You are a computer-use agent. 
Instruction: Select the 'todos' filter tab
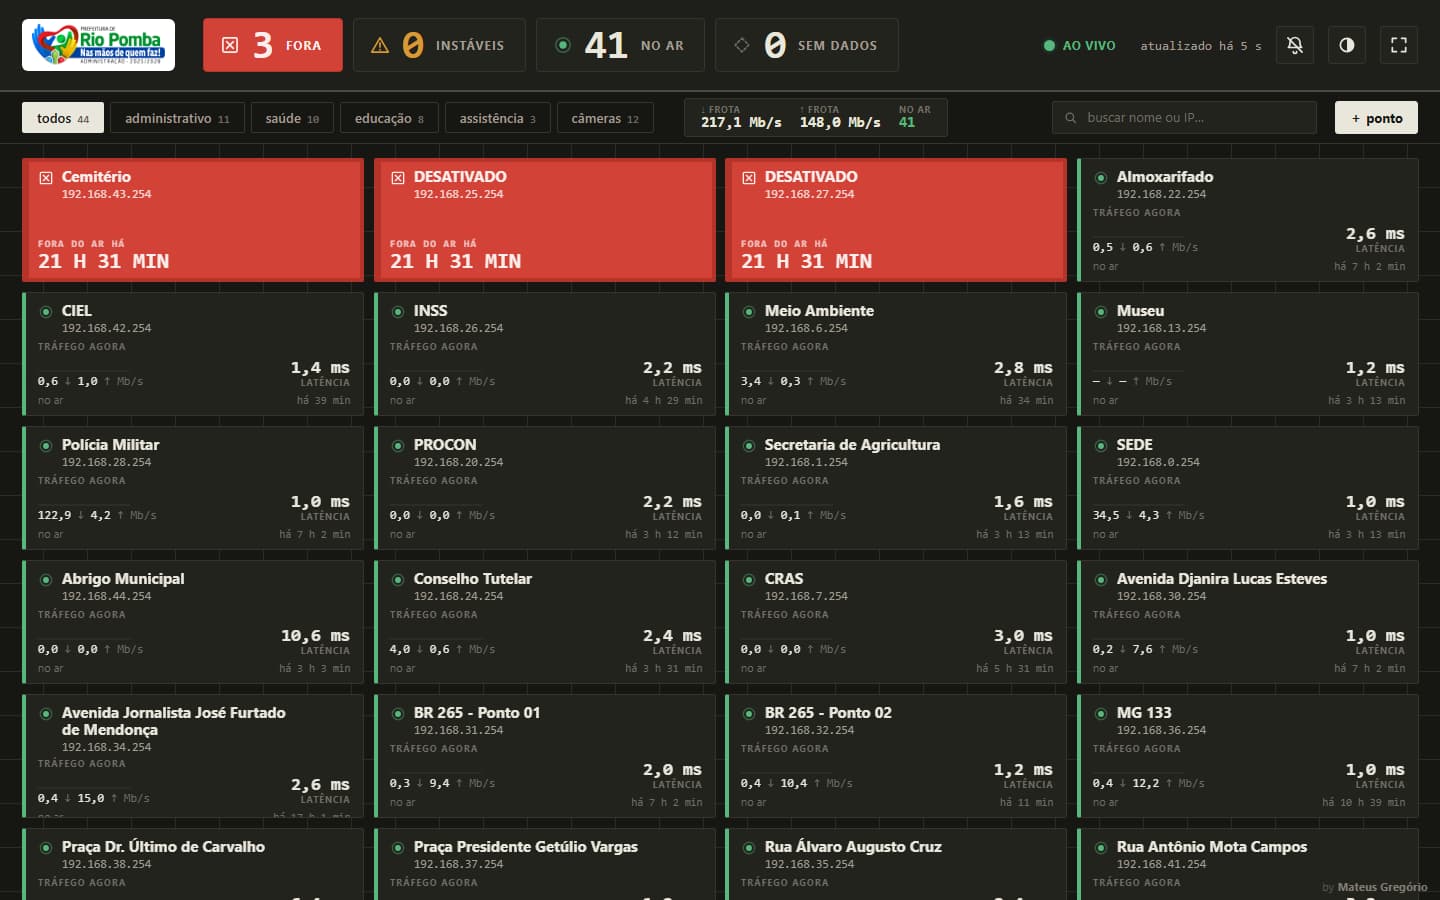click(x=63, y=118)
